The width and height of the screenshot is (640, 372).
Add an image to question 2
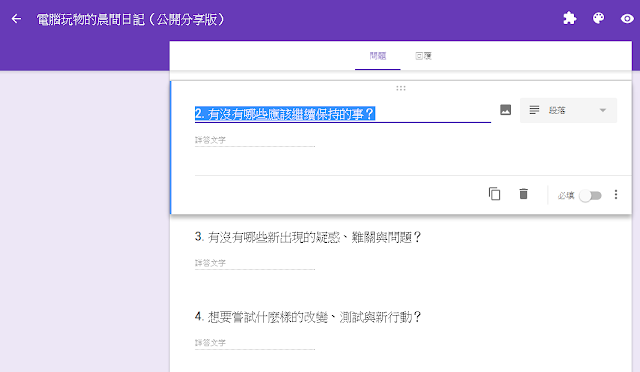505,110
